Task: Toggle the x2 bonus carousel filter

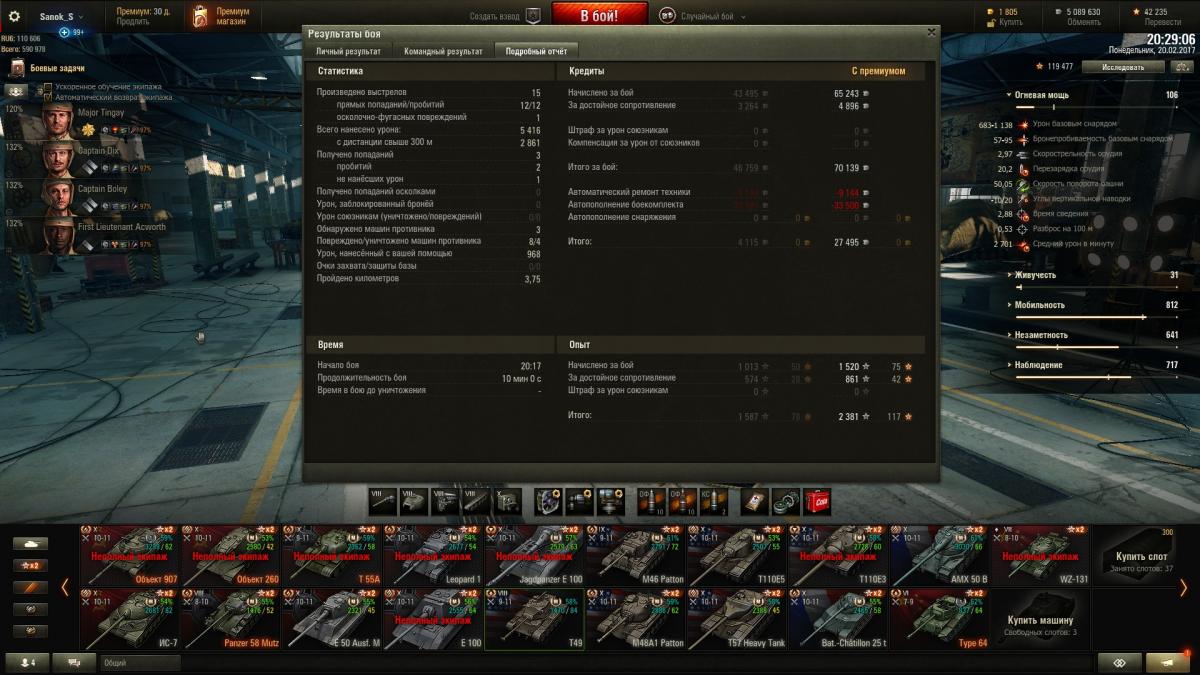Action: pyautogui.click(x=30, y=566)
